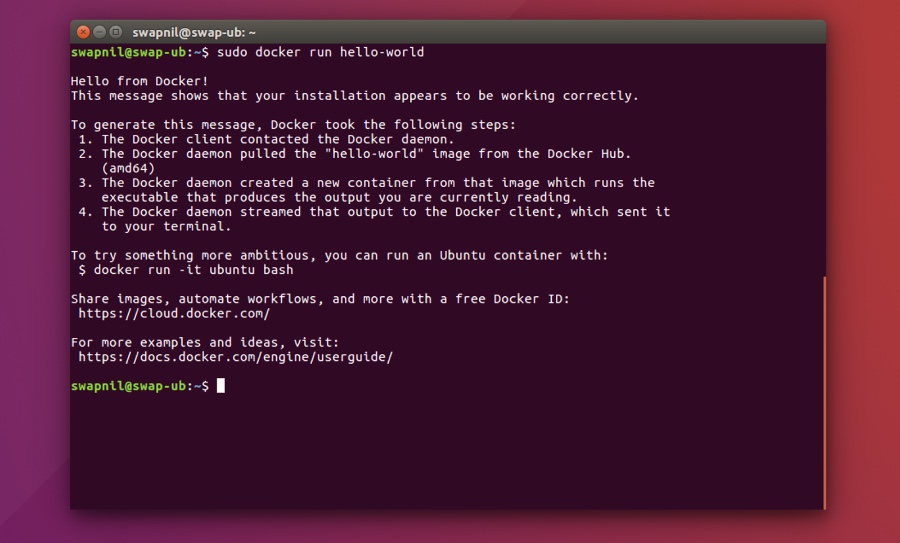Click the terminal's orange vertical scrollbar
The height and width of the screenshot is (543, 900).
coord(824,393)
